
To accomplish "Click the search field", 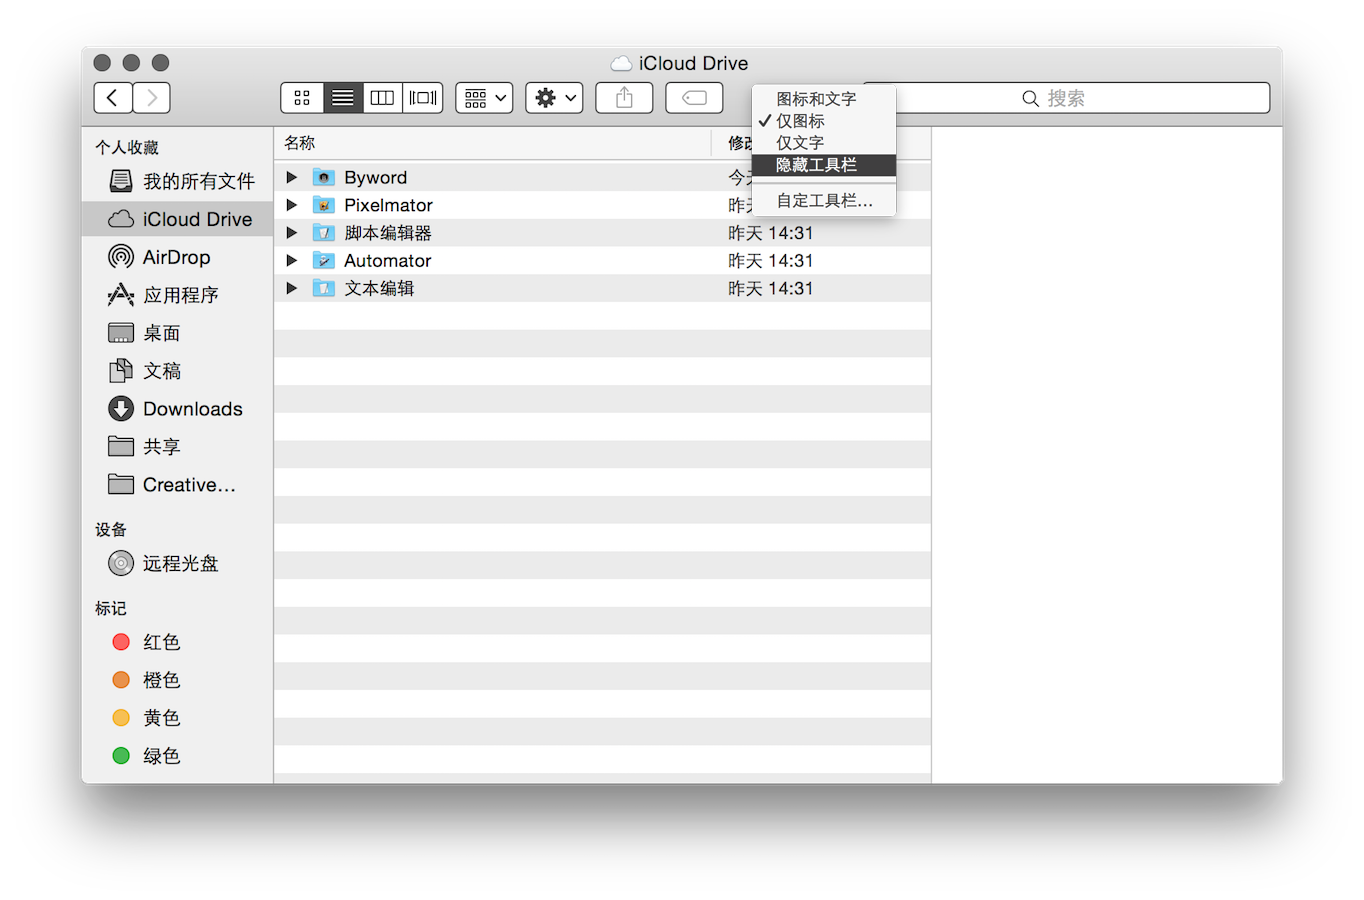I will pyautogui.click(x=1066, y=98).
